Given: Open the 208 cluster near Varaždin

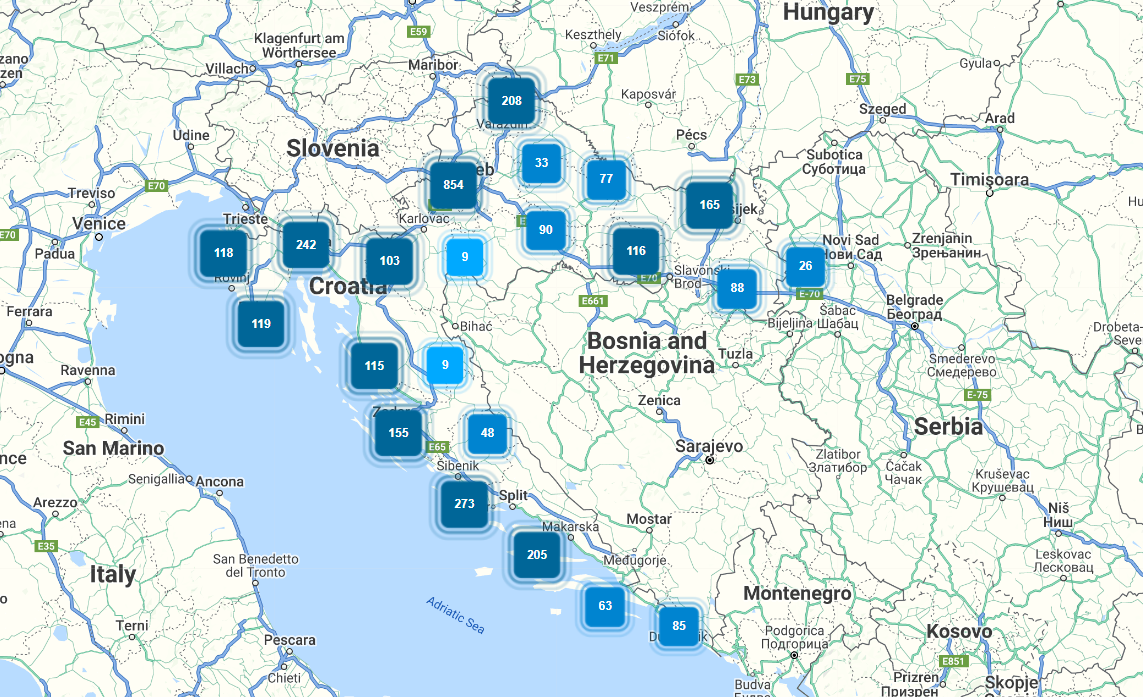Looking at the screenshot, I should tap(512, 100).
